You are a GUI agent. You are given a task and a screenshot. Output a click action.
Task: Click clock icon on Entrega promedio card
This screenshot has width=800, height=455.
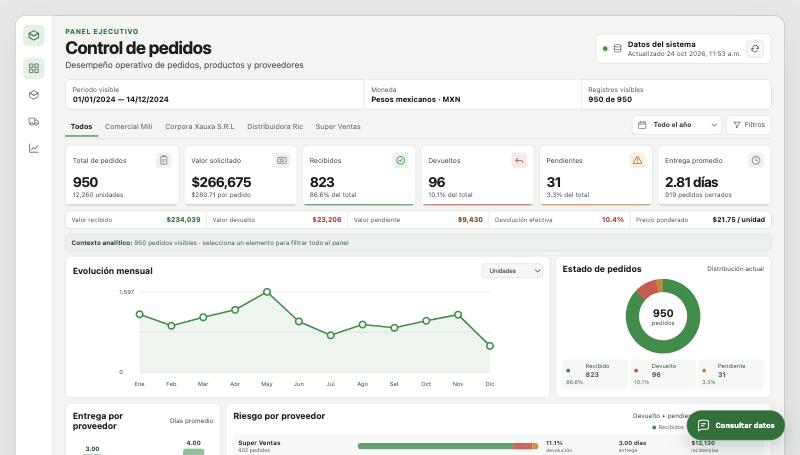pos(756,160)
